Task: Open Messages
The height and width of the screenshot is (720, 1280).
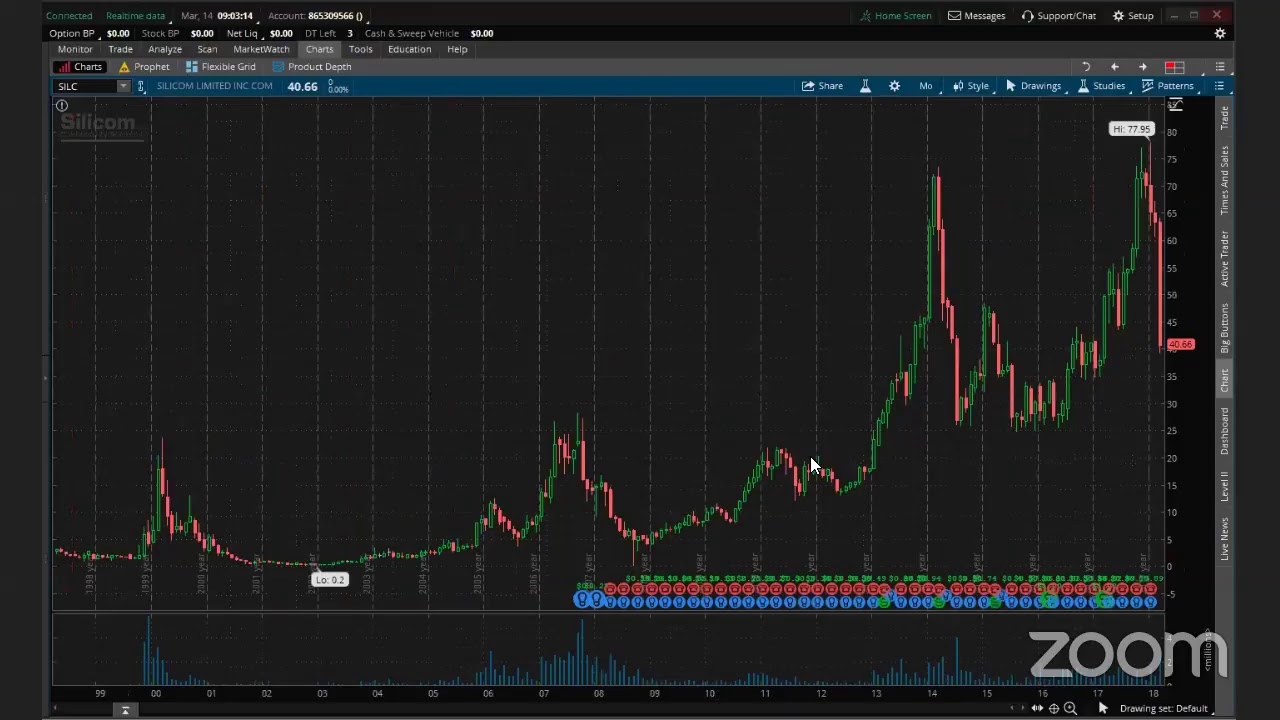Action: click(977, 16)
